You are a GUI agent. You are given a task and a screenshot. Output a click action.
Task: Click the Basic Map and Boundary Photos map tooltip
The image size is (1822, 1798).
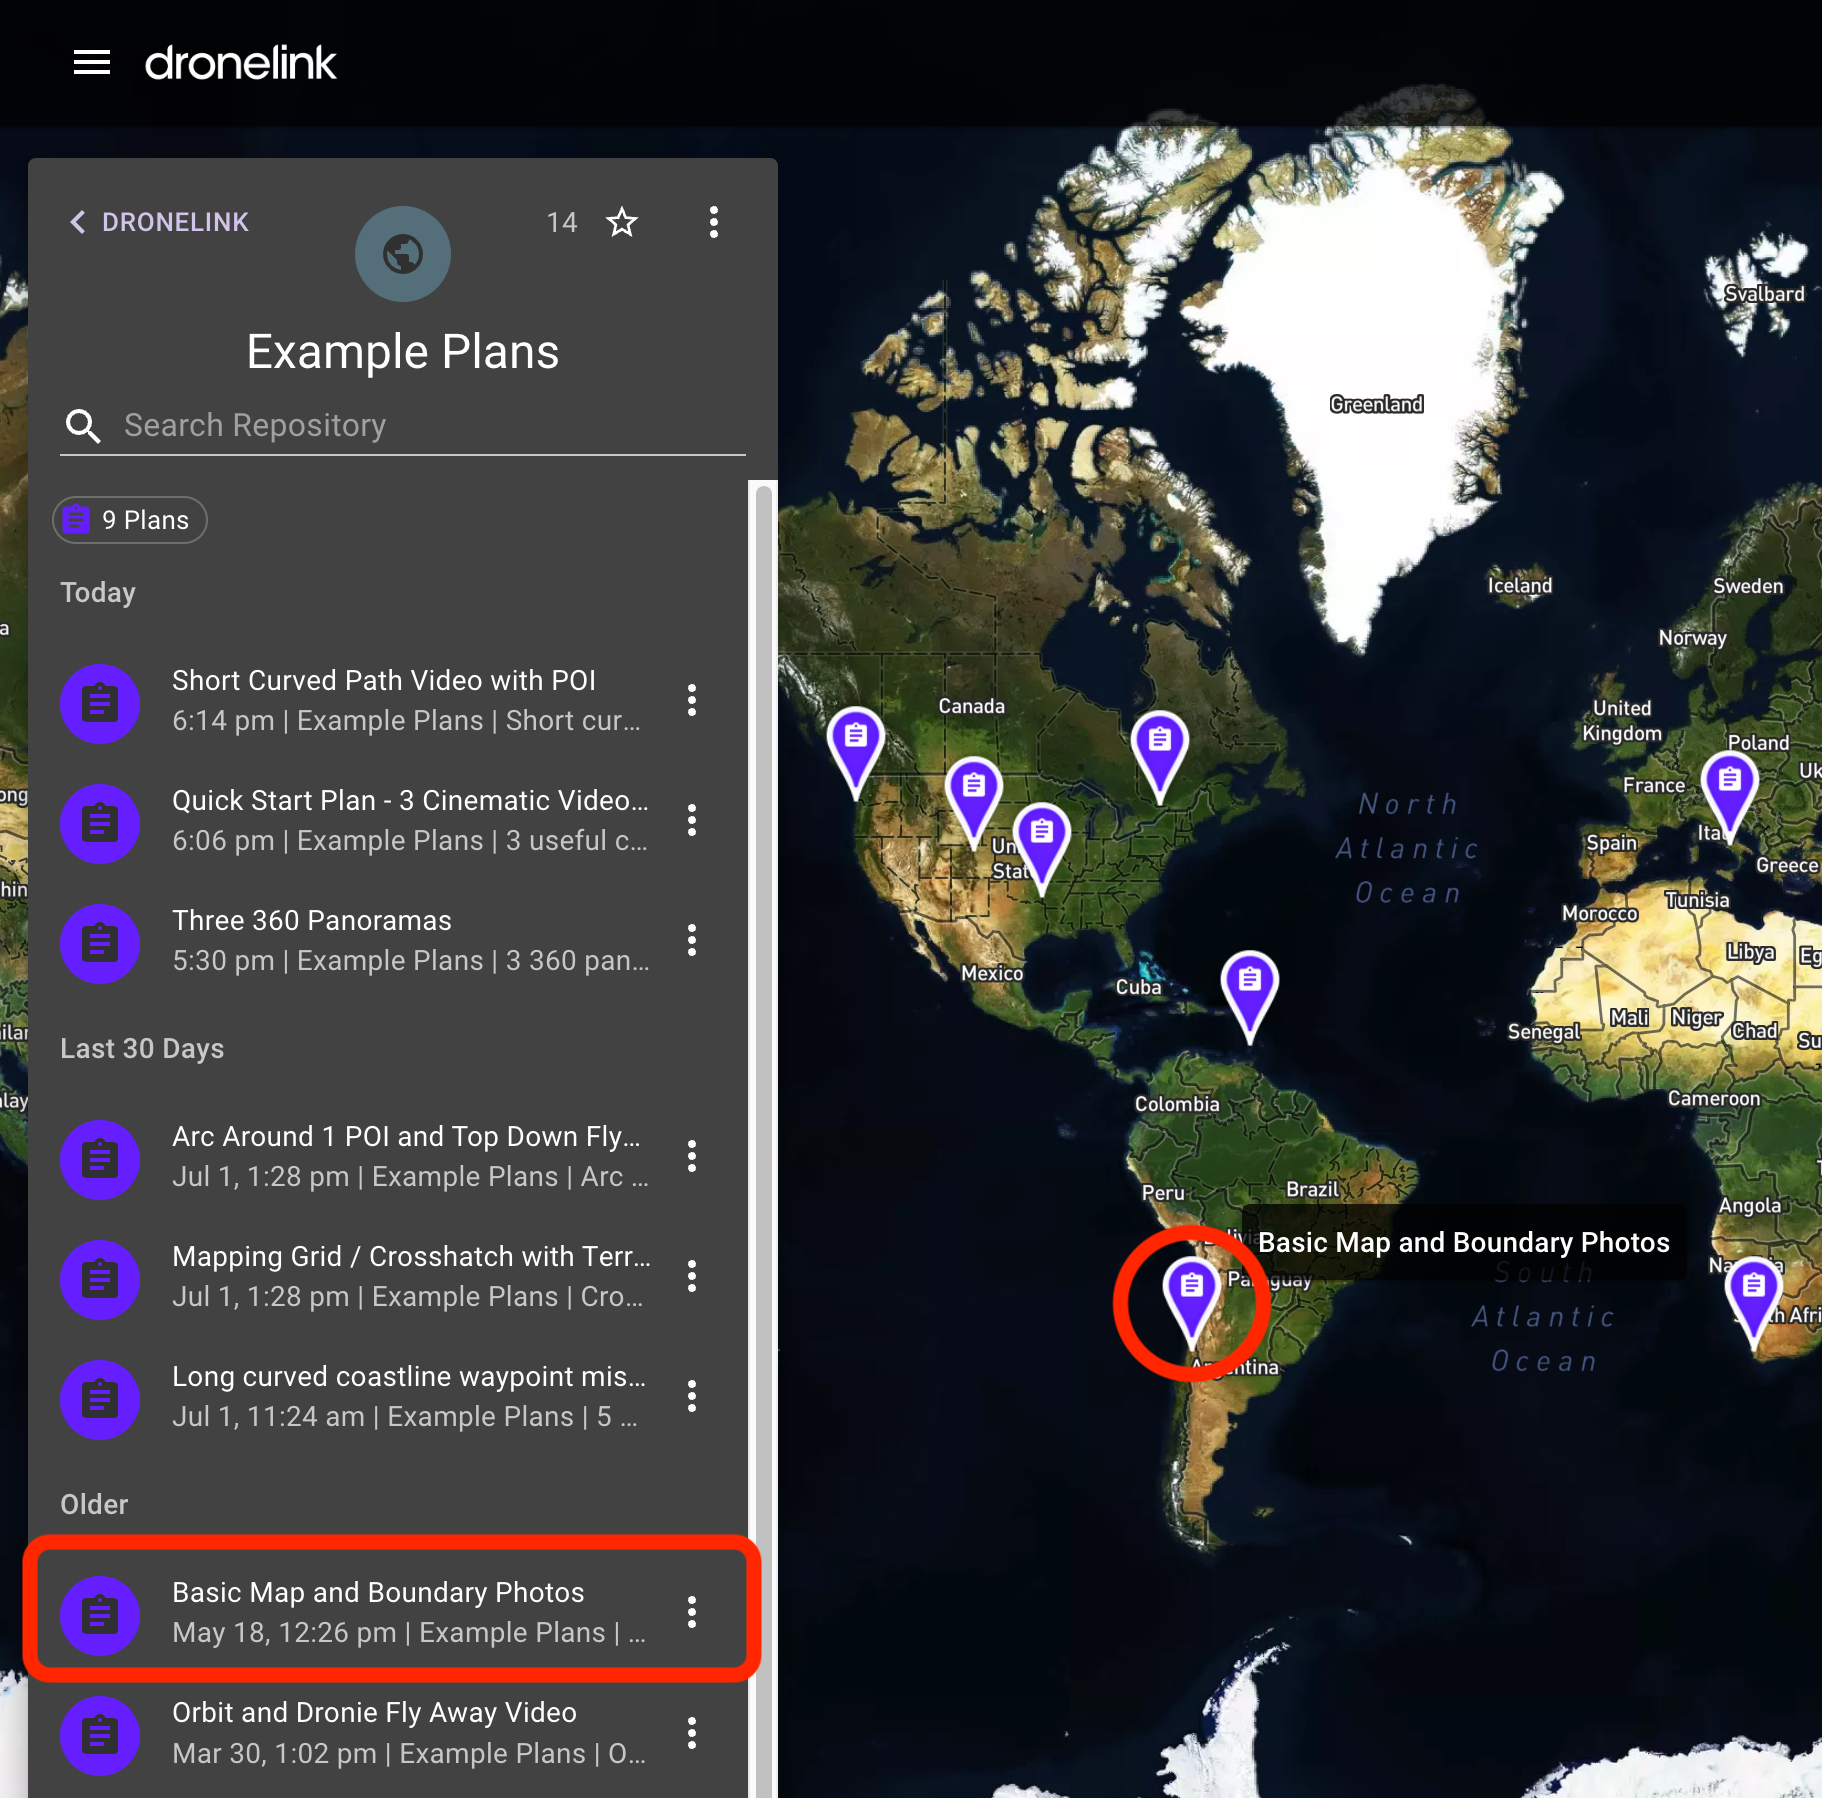[x=1464, y=1242]
